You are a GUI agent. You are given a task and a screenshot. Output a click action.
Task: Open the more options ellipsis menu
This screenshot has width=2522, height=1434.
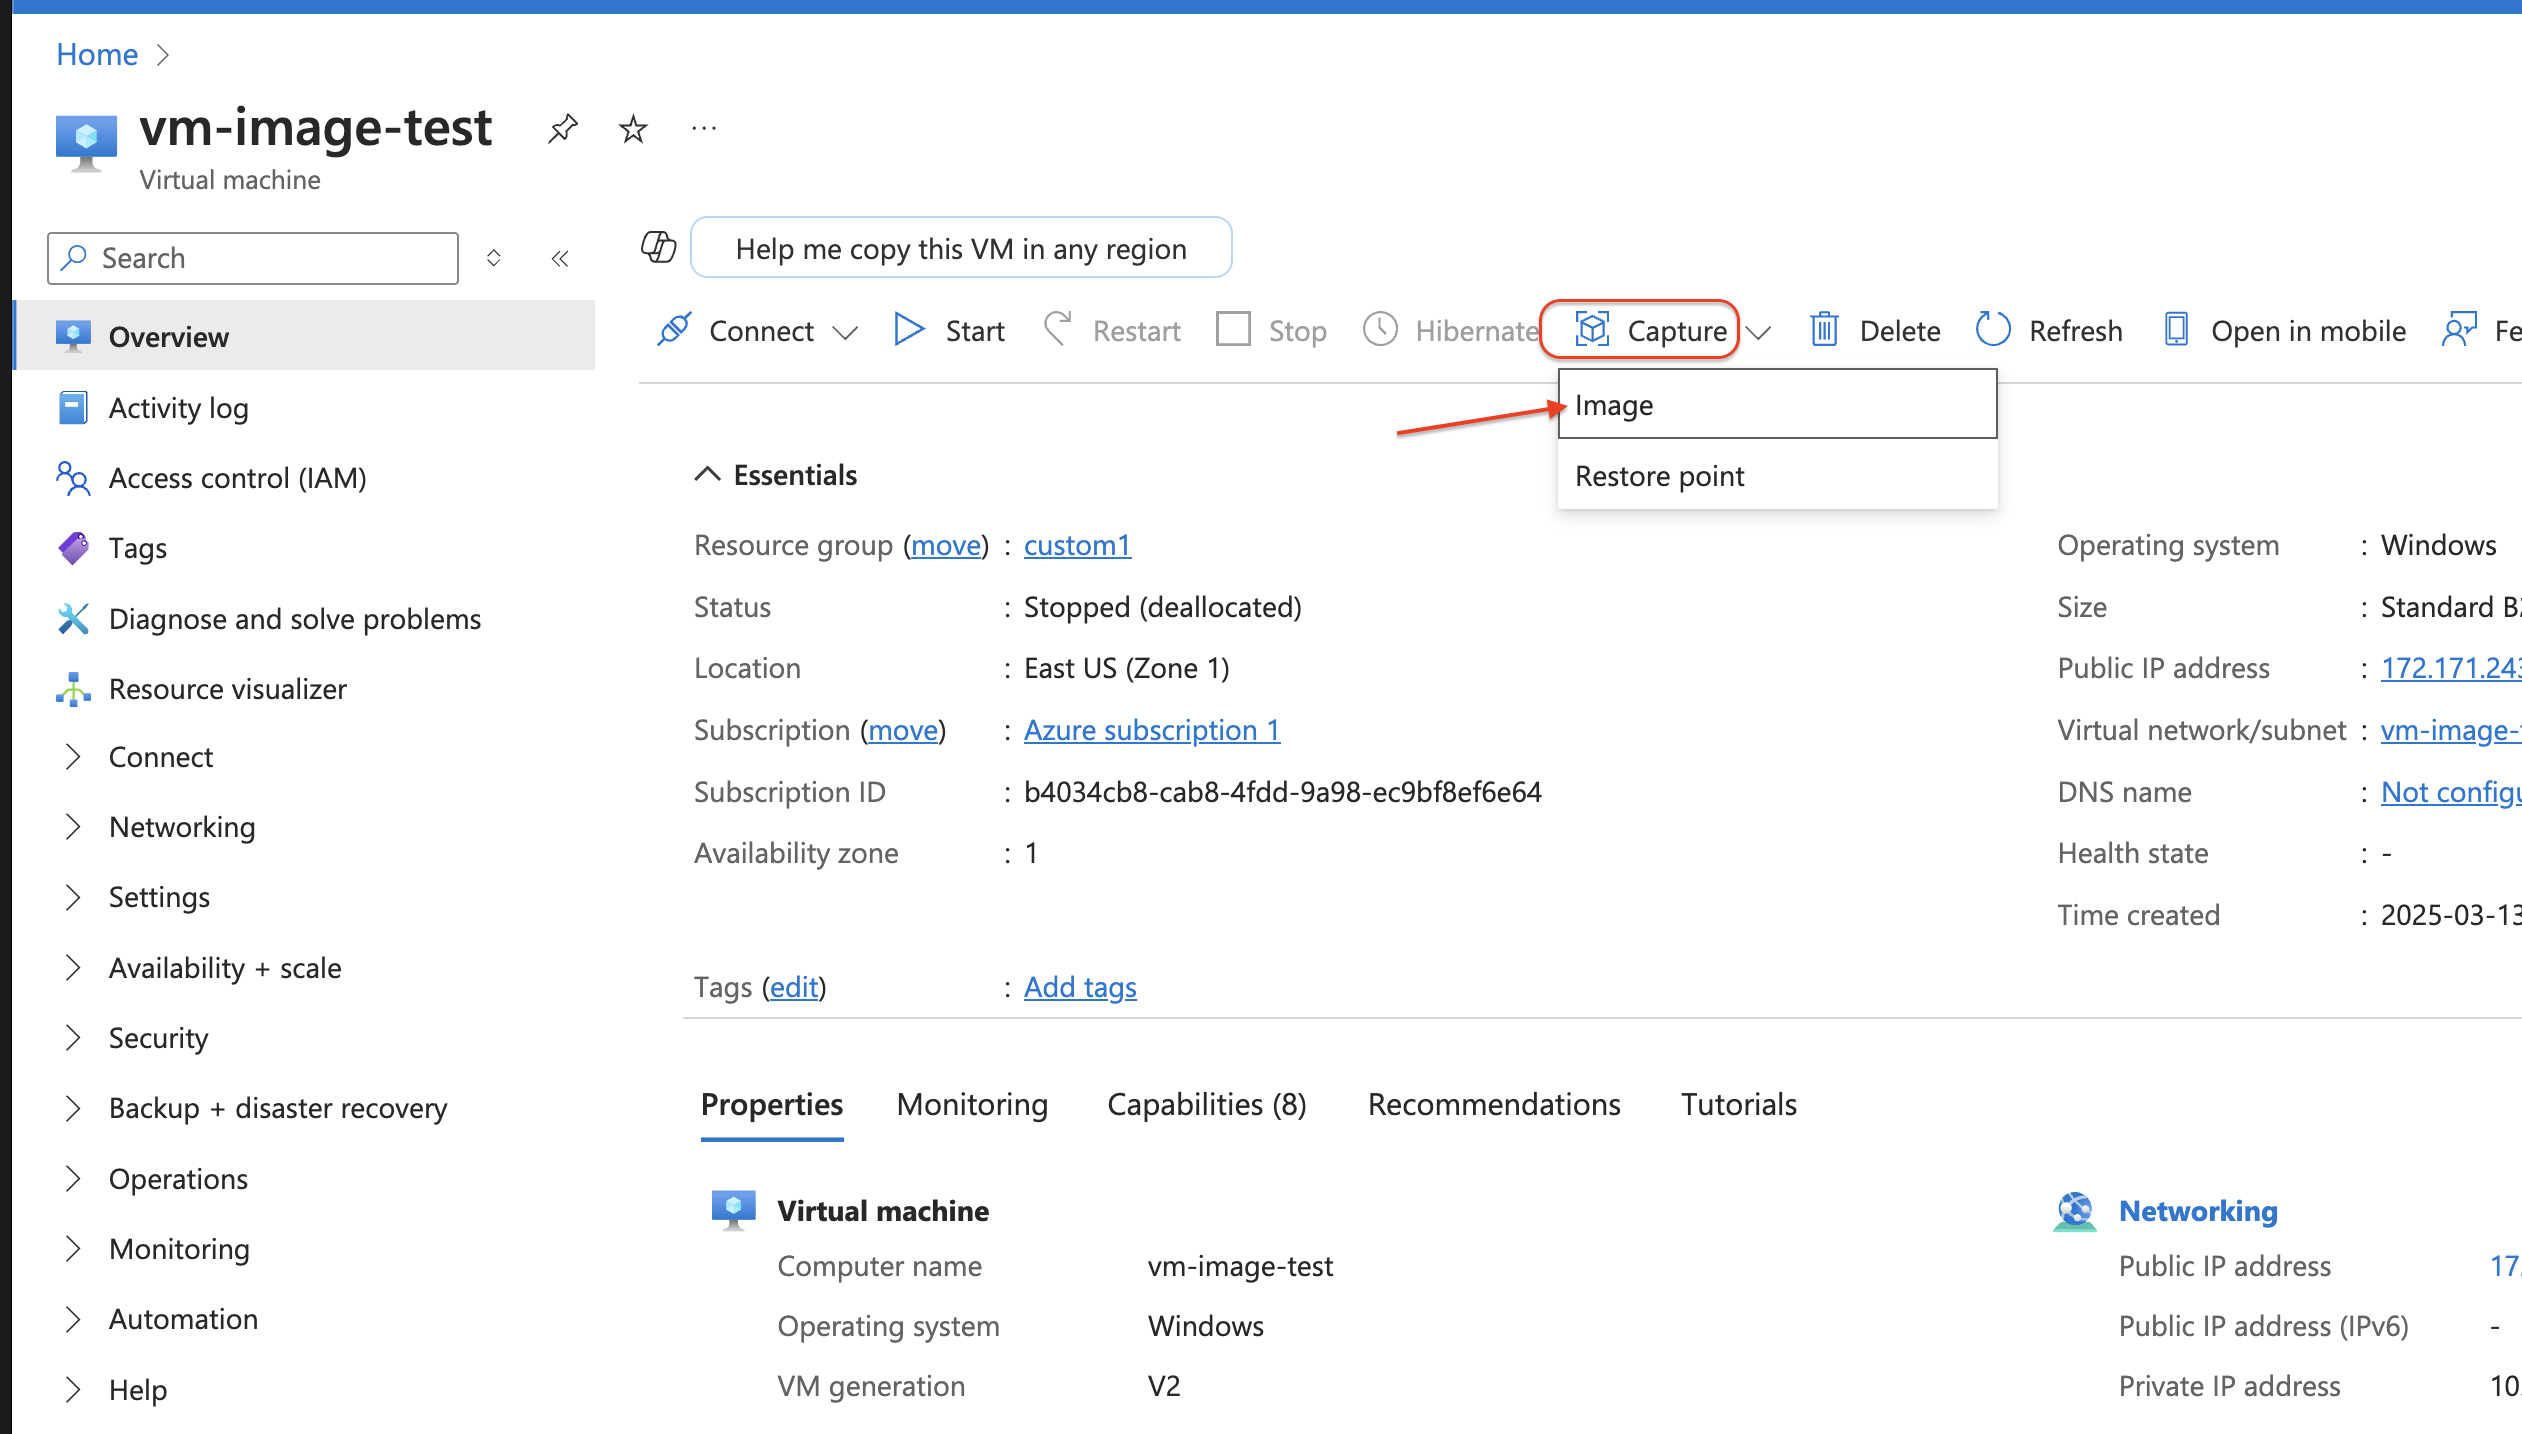point(704,128)
